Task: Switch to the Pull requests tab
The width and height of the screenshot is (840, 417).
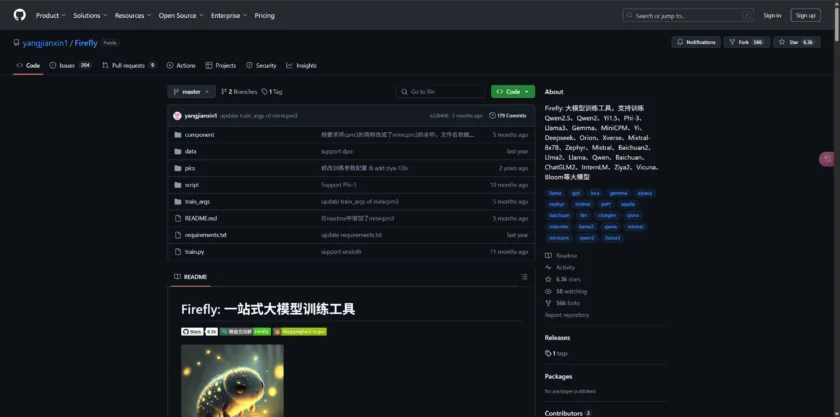Action: pyautogui.click(x=129, y=65)
